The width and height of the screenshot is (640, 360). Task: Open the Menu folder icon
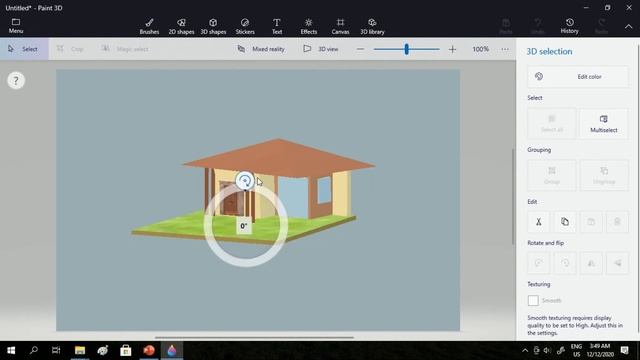[x=16, y=26]
